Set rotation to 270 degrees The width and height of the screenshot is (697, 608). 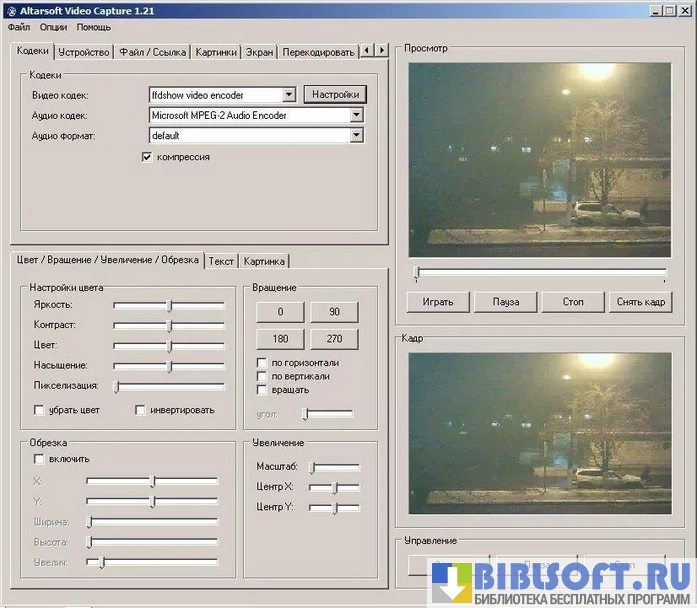(334, 339)
